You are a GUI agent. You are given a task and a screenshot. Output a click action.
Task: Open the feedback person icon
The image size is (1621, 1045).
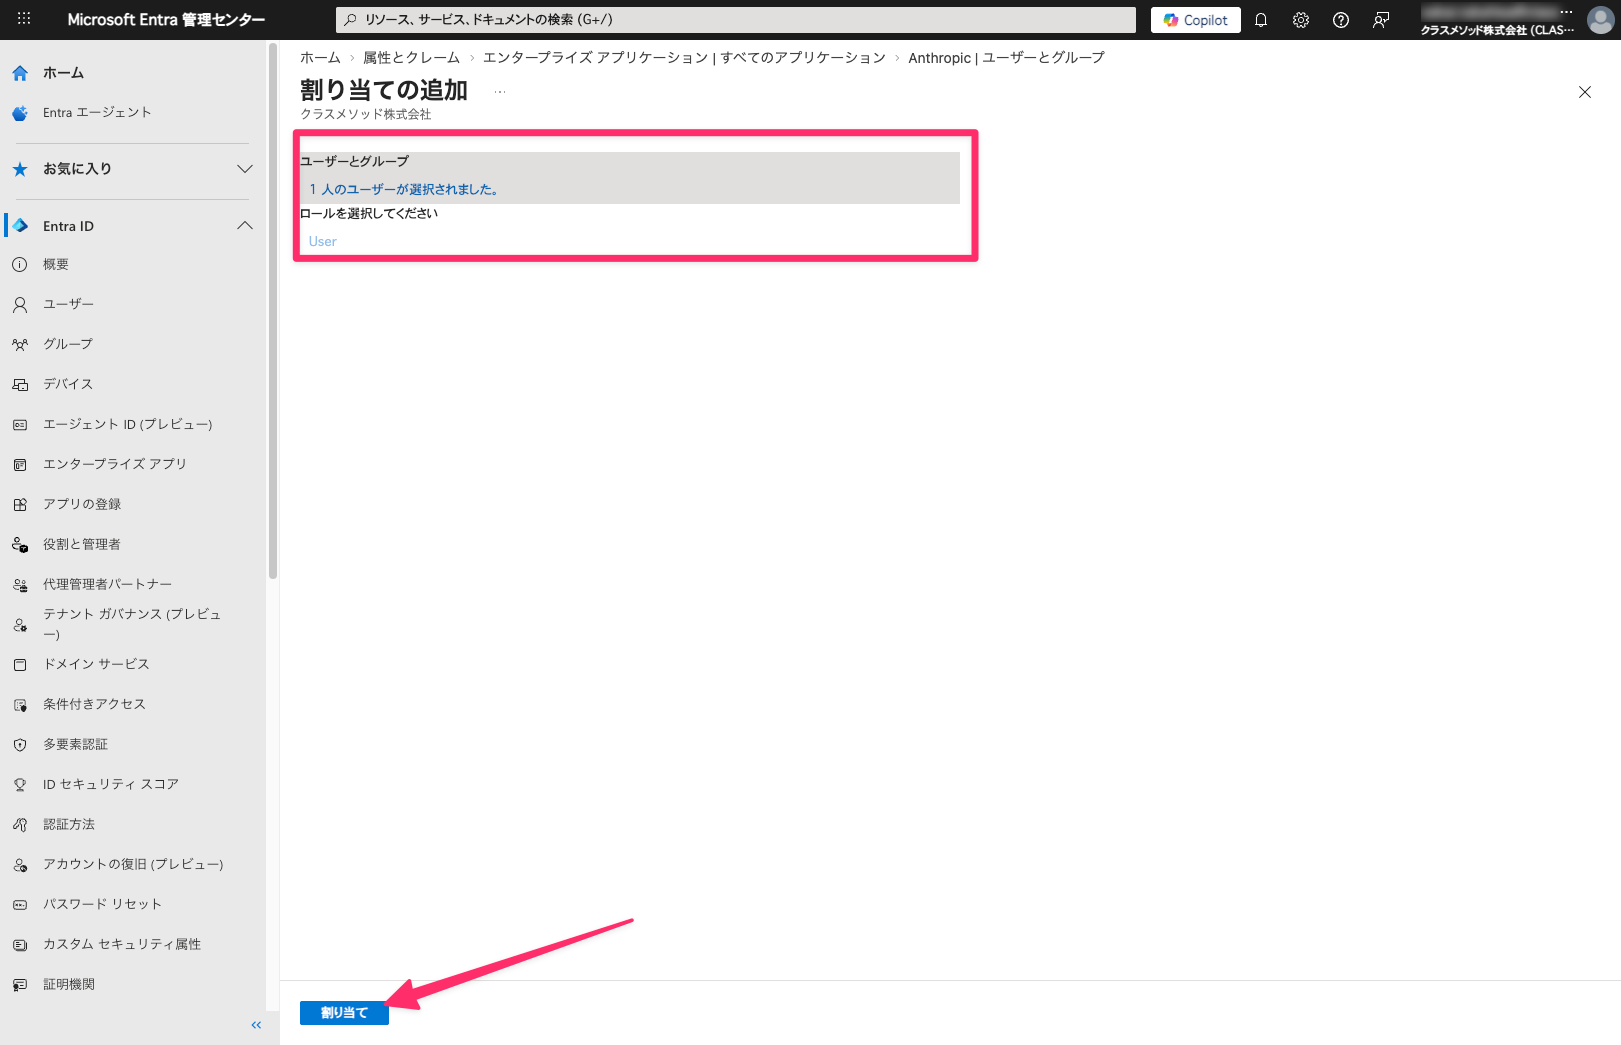[x=1381, y=20]
